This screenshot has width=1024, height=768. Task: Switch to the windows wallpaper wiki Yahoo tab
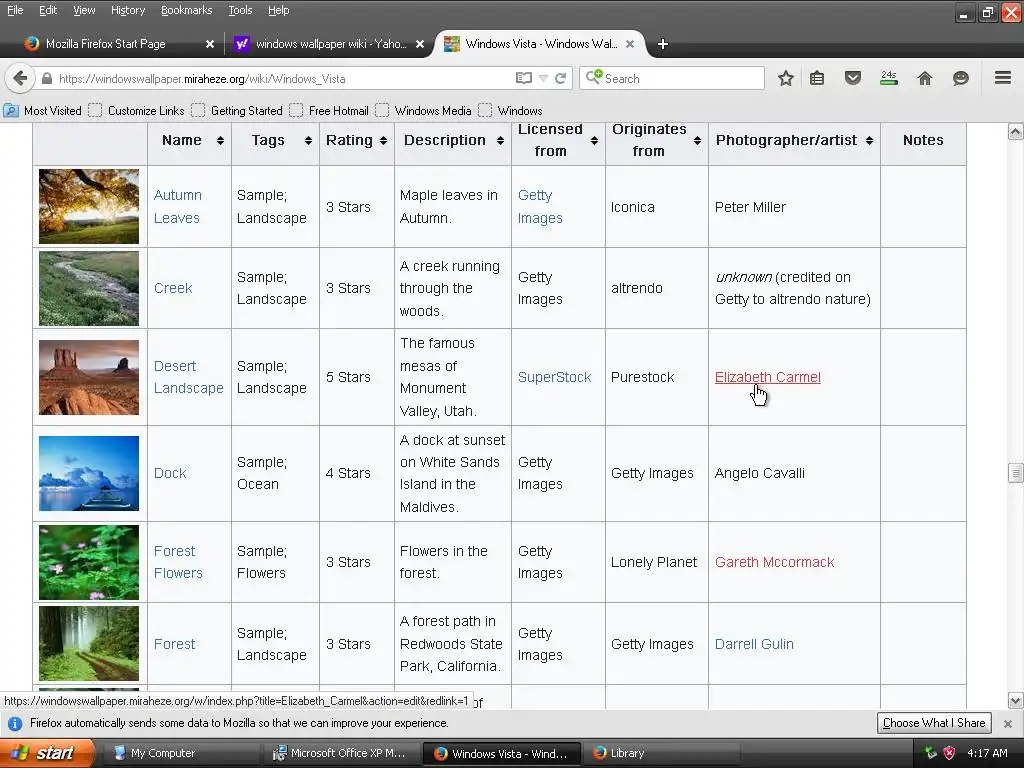pos(330,44)
